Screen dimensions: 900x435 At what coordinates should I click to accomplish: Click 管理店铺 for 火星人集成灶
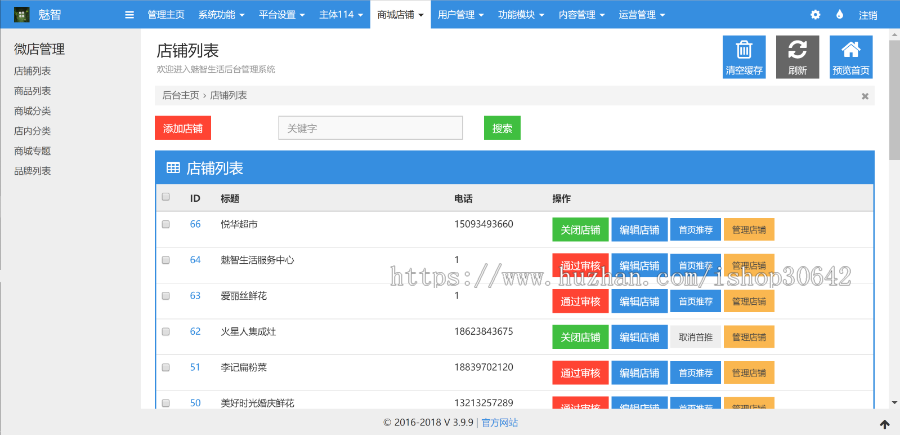click(749, 336)
